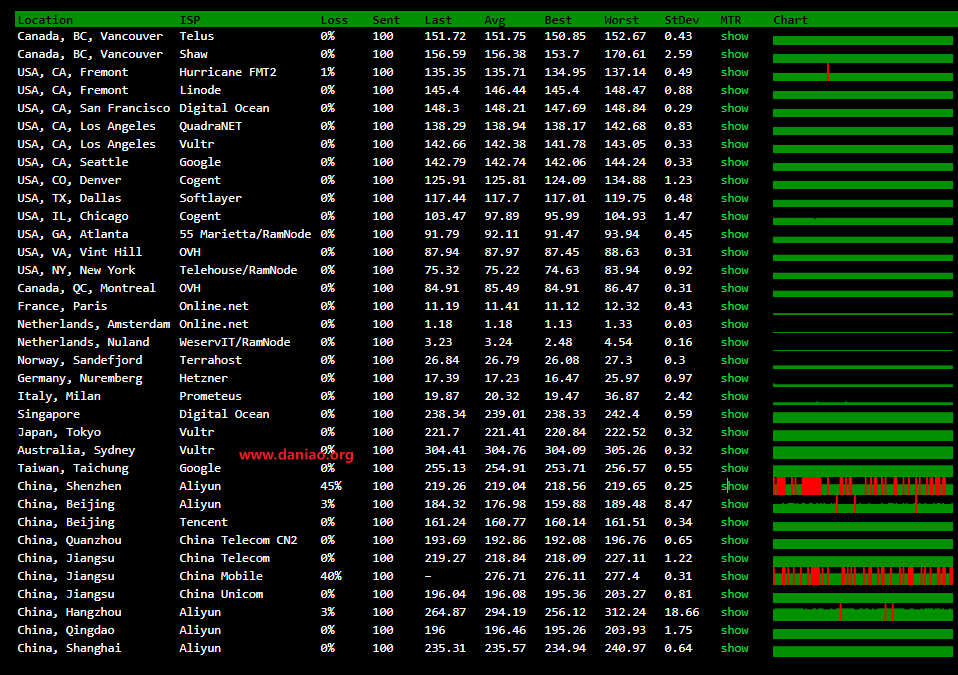Open show link for Qingdao Aliyun row
The width and height of the screenshot is (958, 675).
pyautogui.click(x=734, y=630)
